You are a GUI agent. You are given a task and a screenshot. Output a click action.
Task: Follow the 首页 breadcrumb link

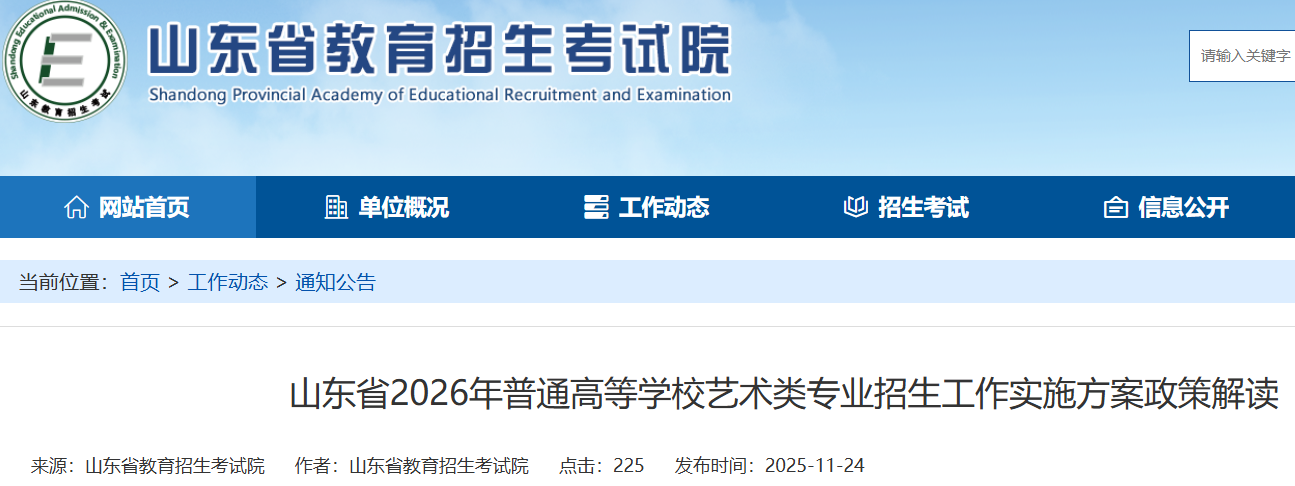[x=140, y=282]
